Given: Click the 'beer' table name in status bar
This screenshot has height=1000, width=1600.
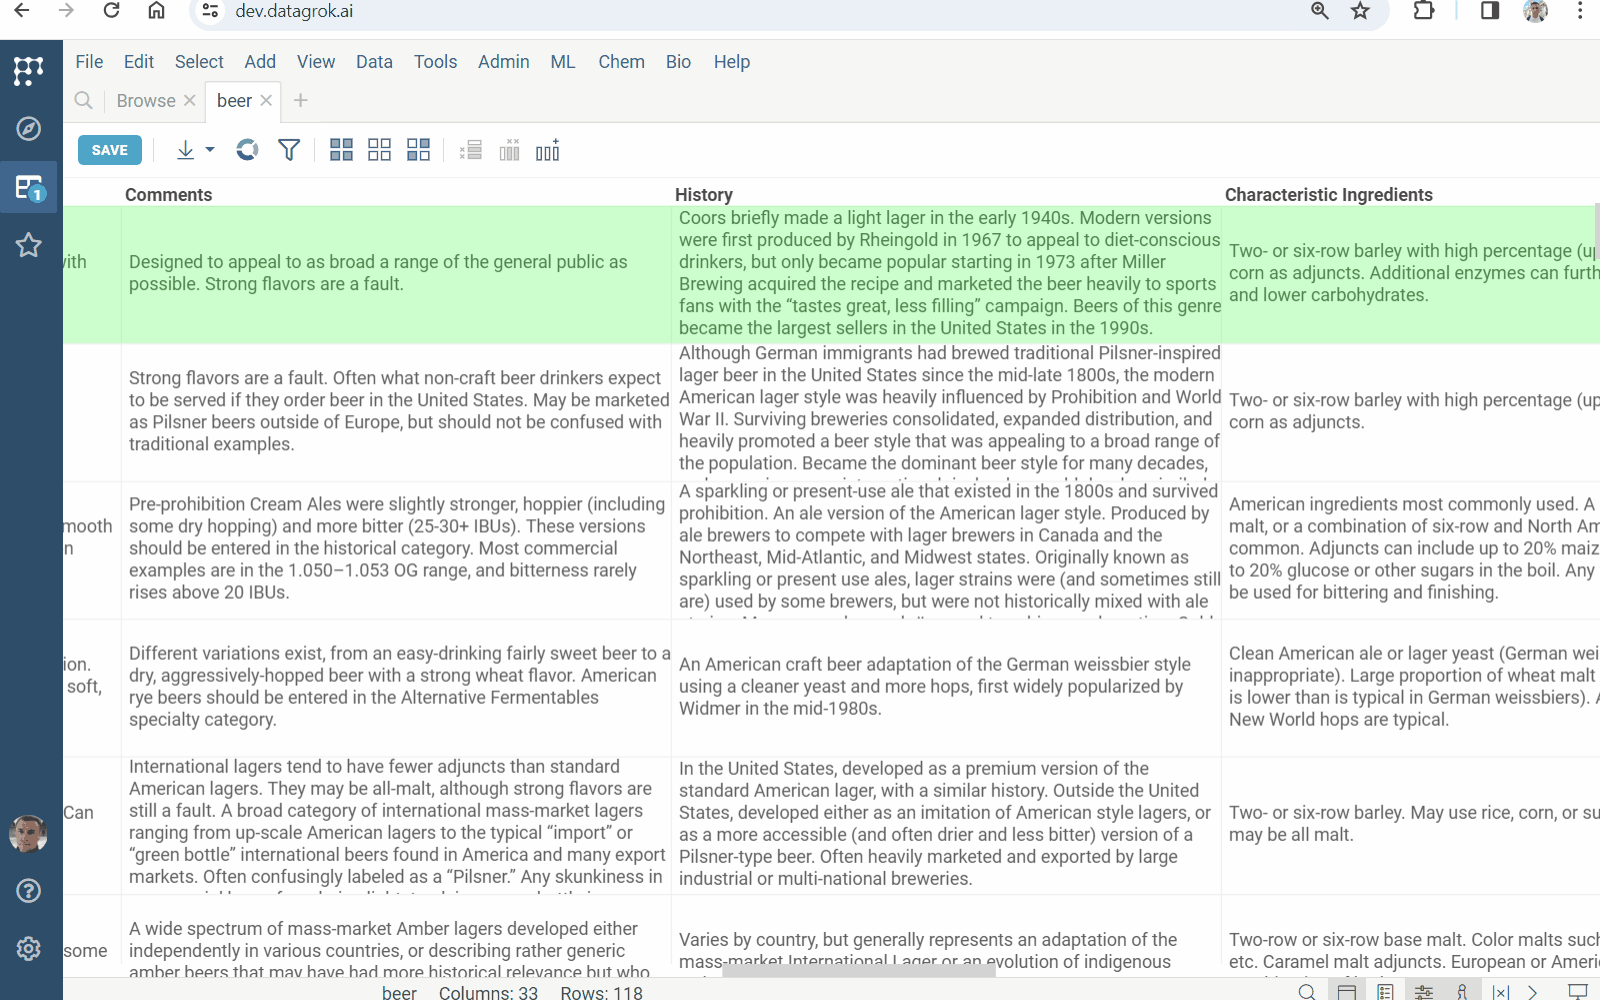Looking at the screenshot, I should click(399, 993).
